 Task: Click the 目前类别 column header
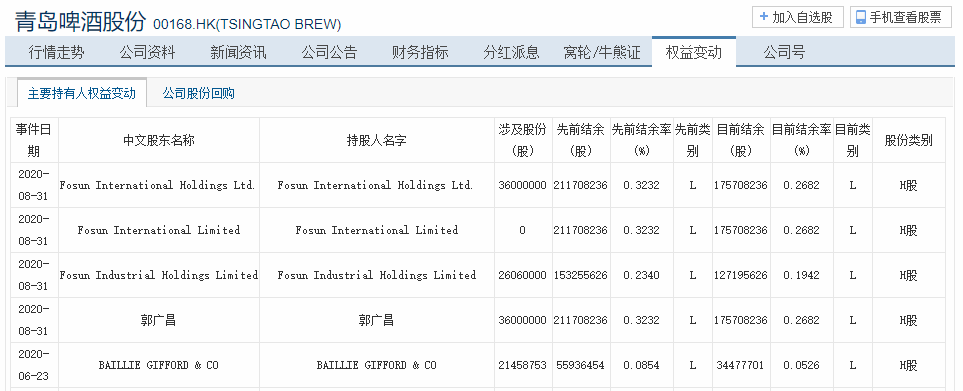(852, 140)
